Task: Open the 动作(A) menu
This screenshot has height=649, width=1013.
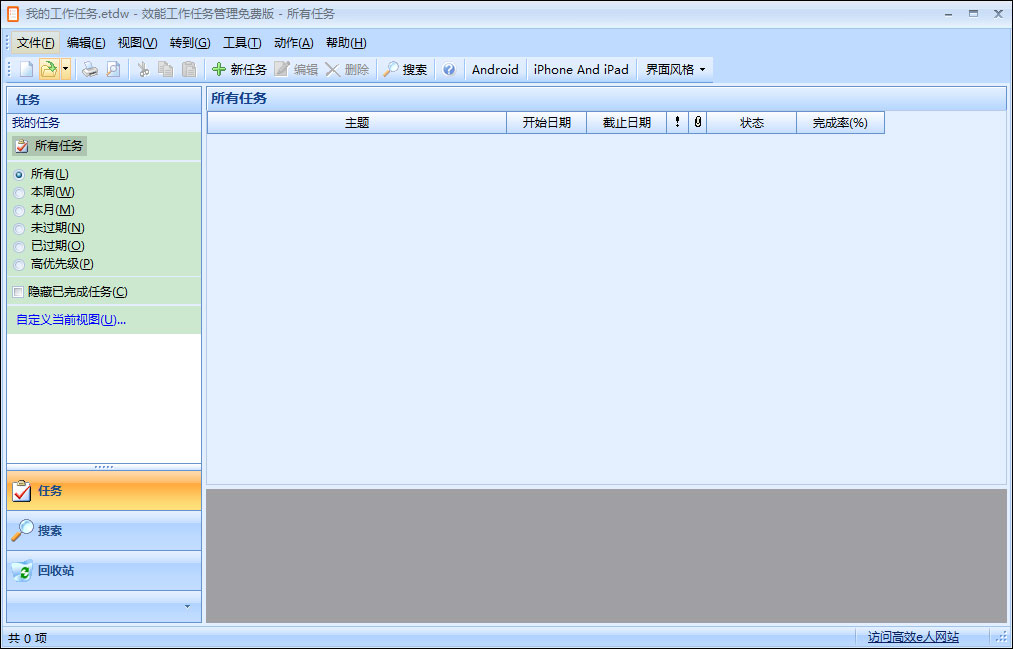Action: click(x=293, y=43)
